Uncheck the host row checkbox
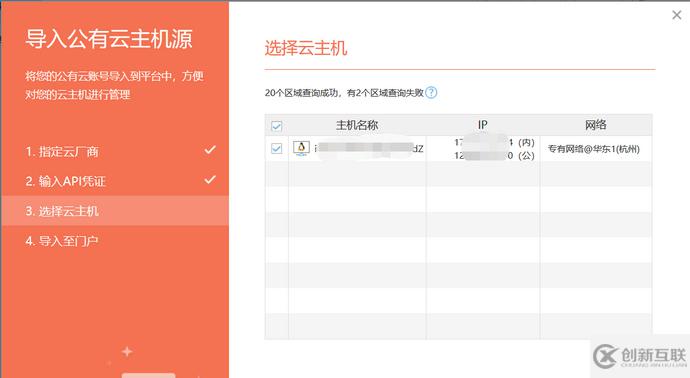This screenshot has width=690, height=378. [276, 148]
